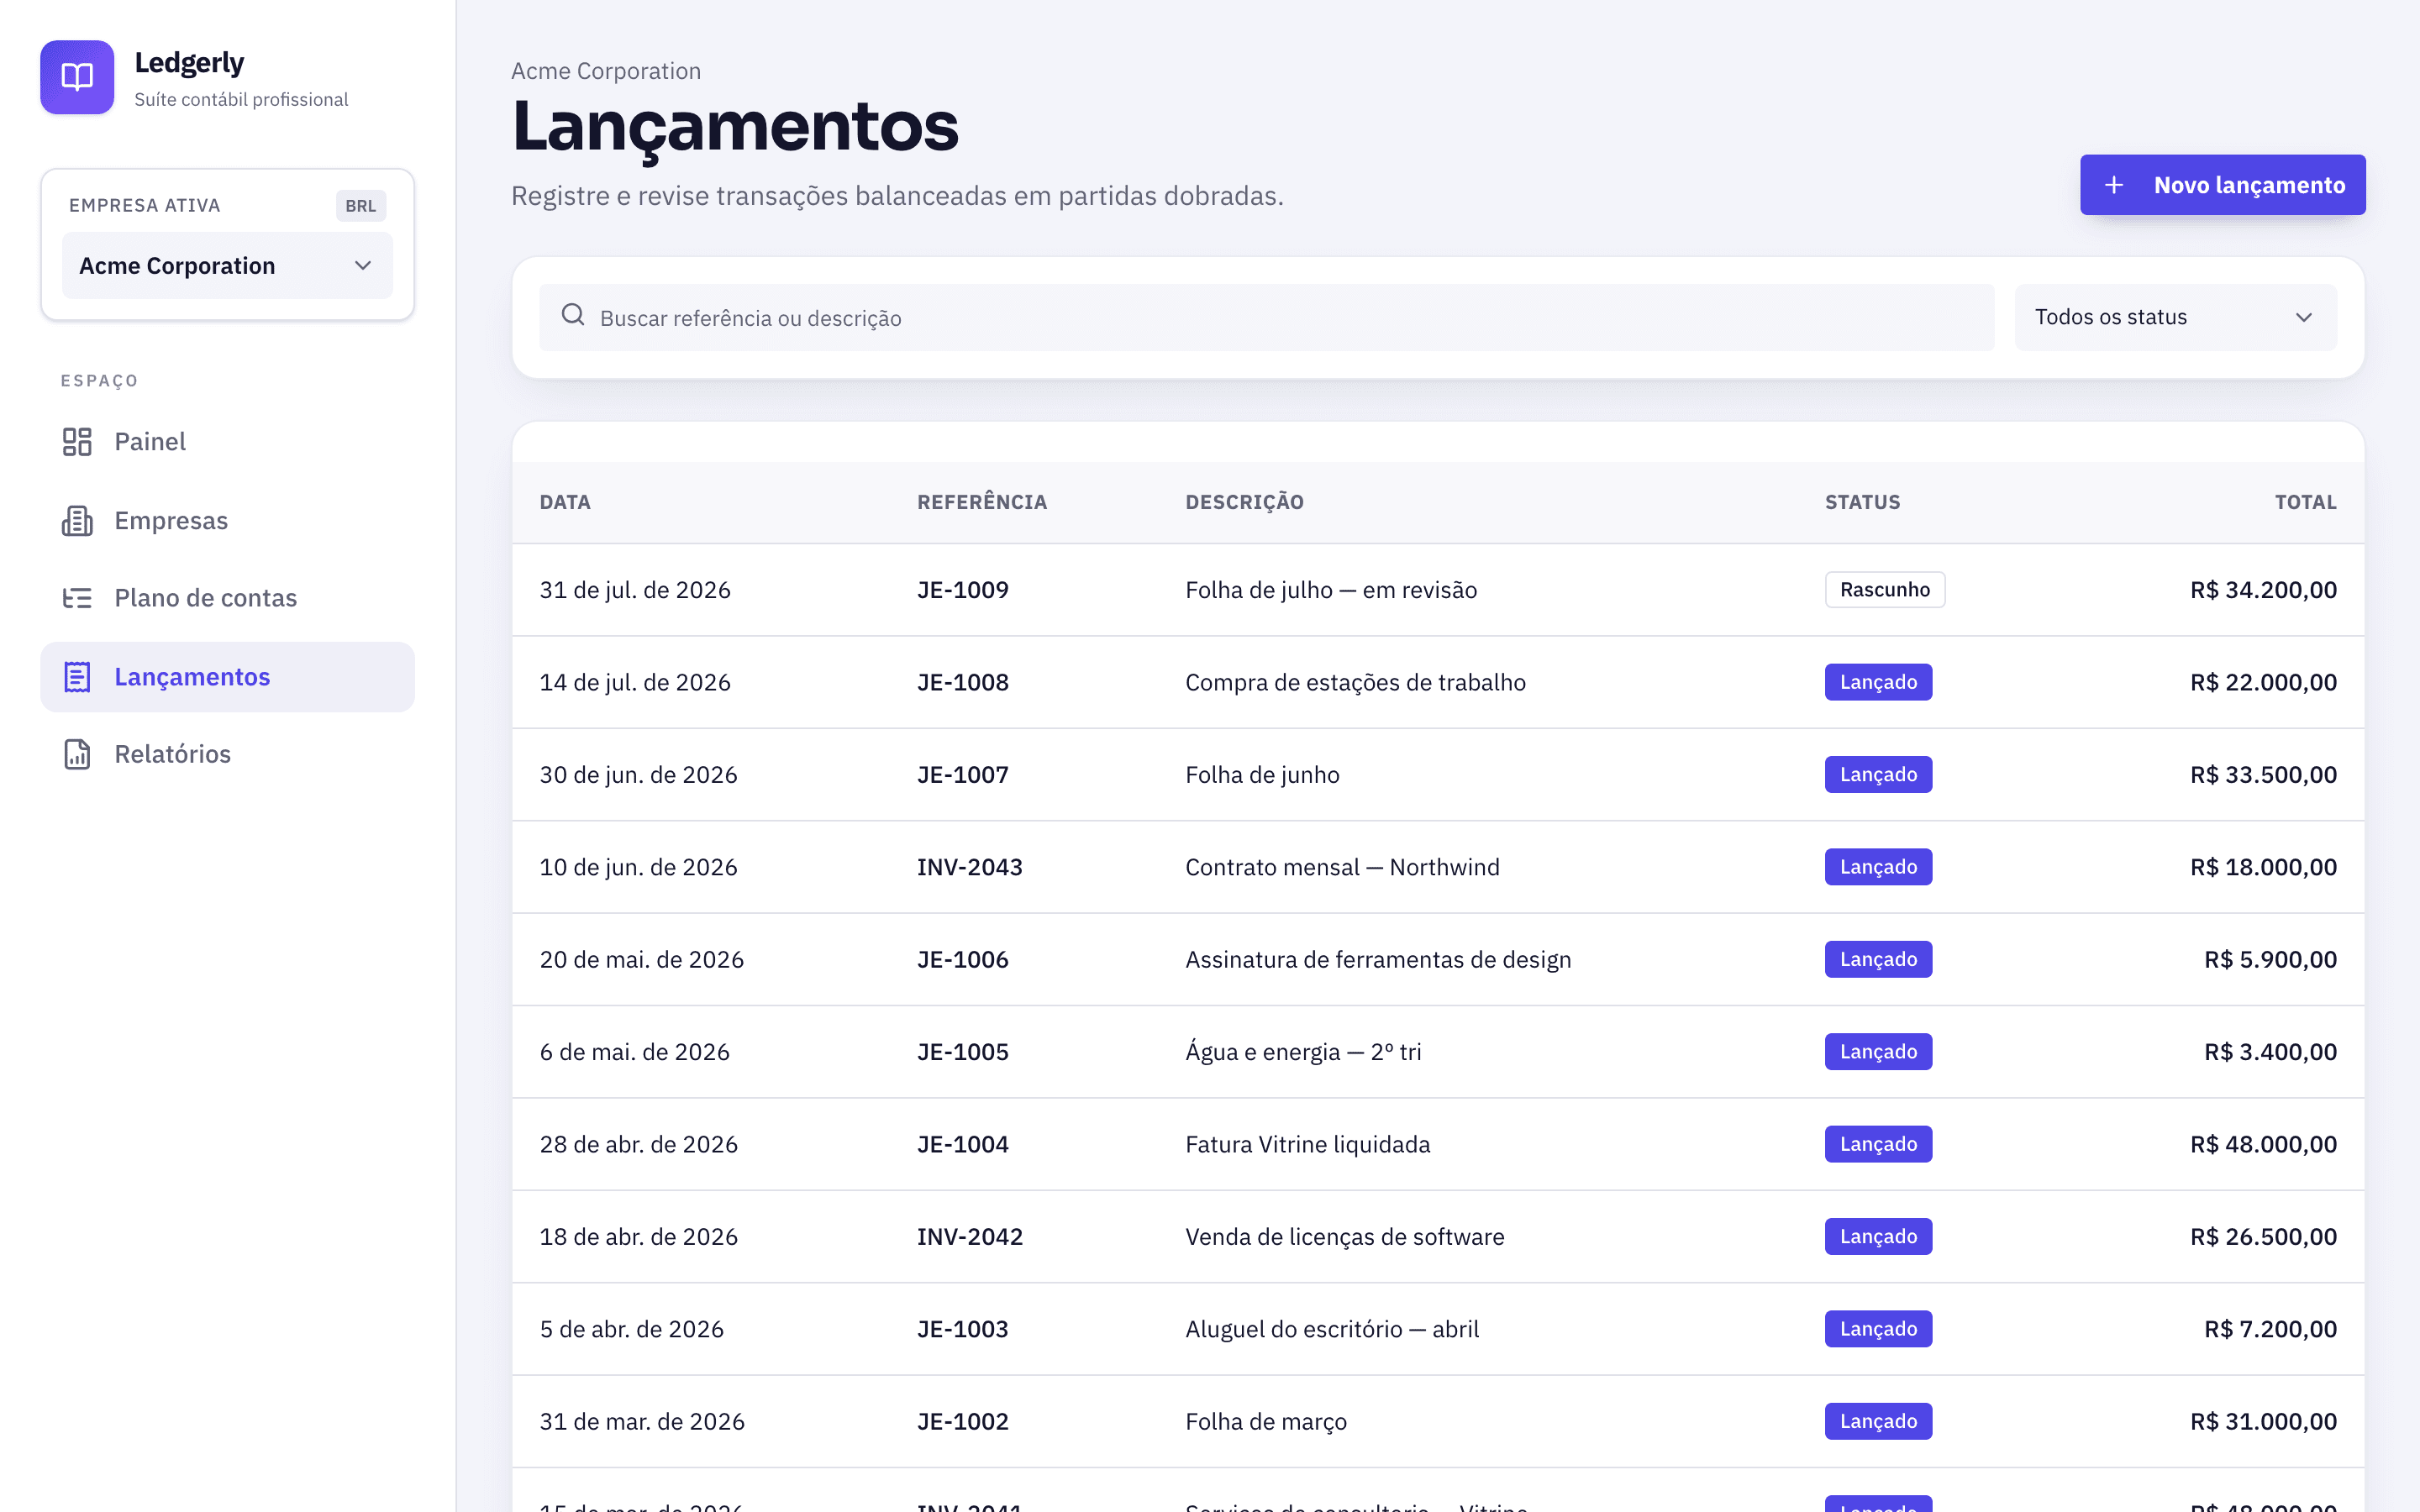Select Aluguel do escritório — abril
The height and width of the screenshot is (1512, 2420).
(1332, 1329)
